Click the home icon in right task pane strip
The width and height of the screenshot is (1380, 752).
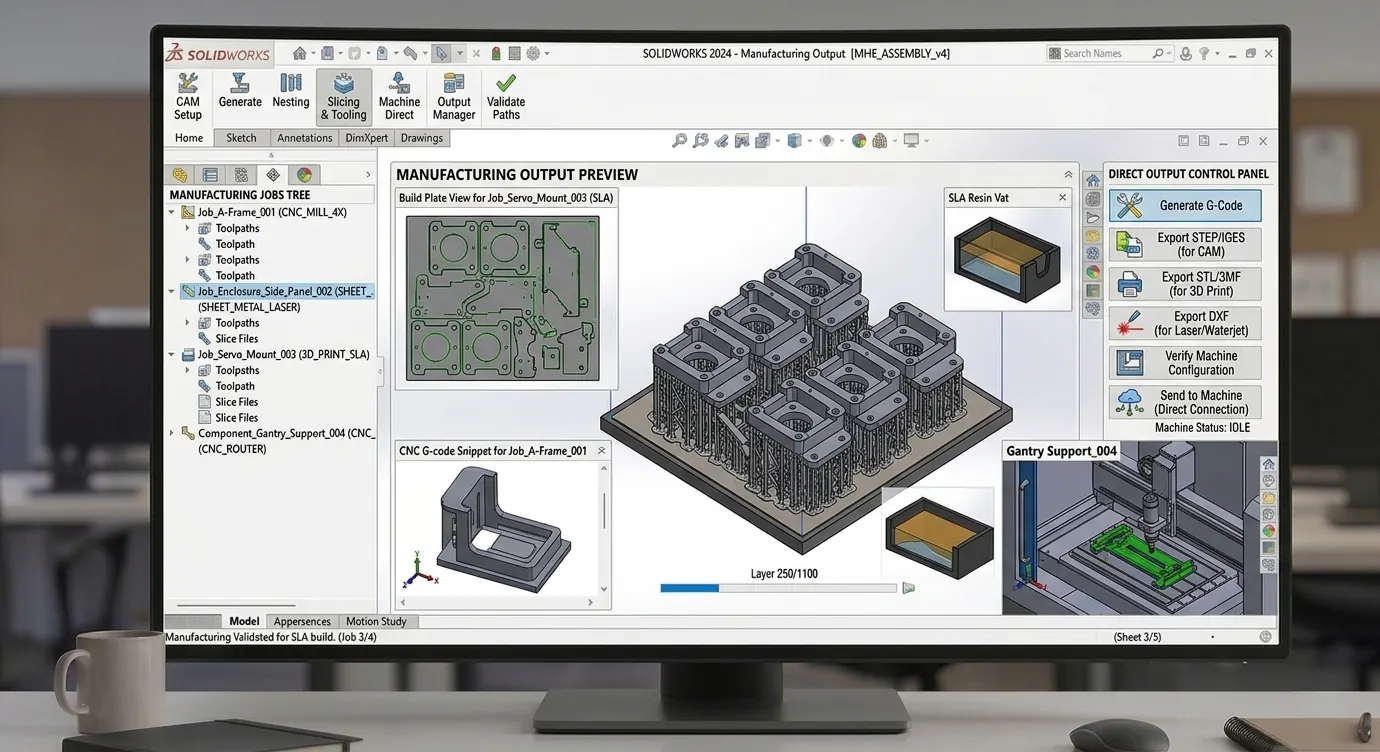pos(1092,180)
